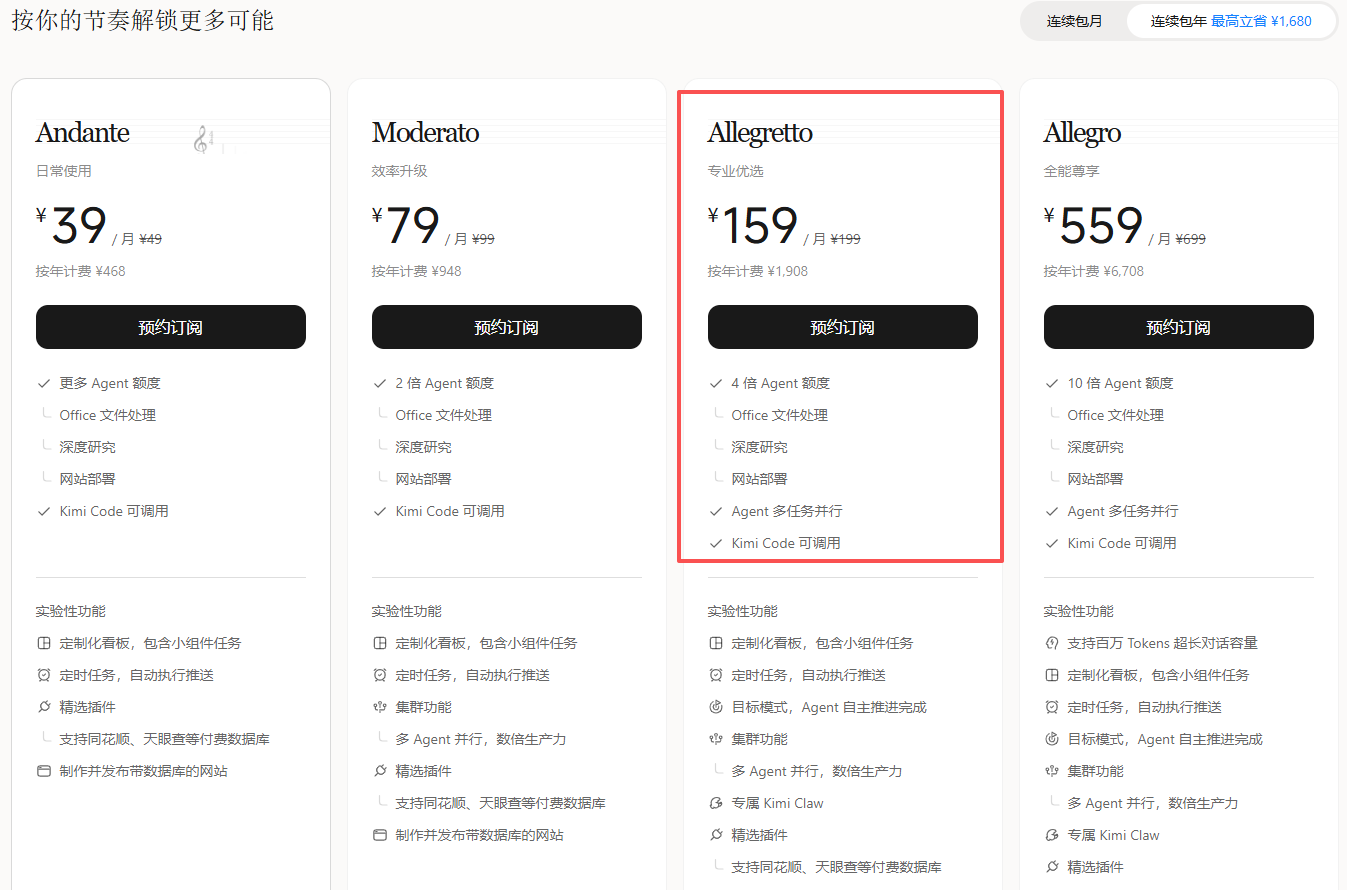Click the text "按年计费 ¥6,708"

(x=1094, y=271)
